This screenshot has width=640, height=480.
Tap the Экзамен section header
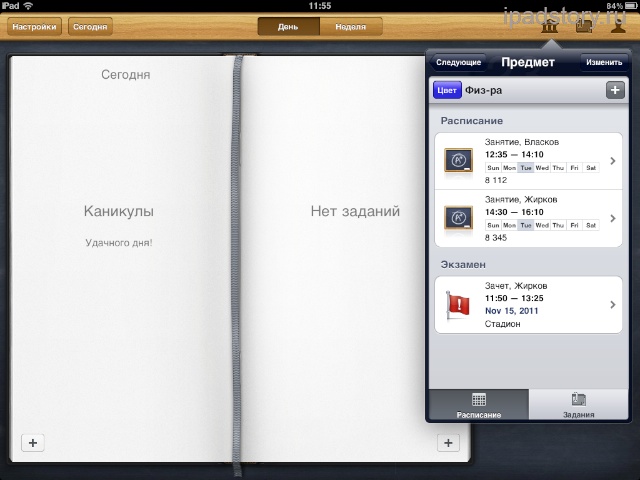pyautogui.click(x=463, y=264)
